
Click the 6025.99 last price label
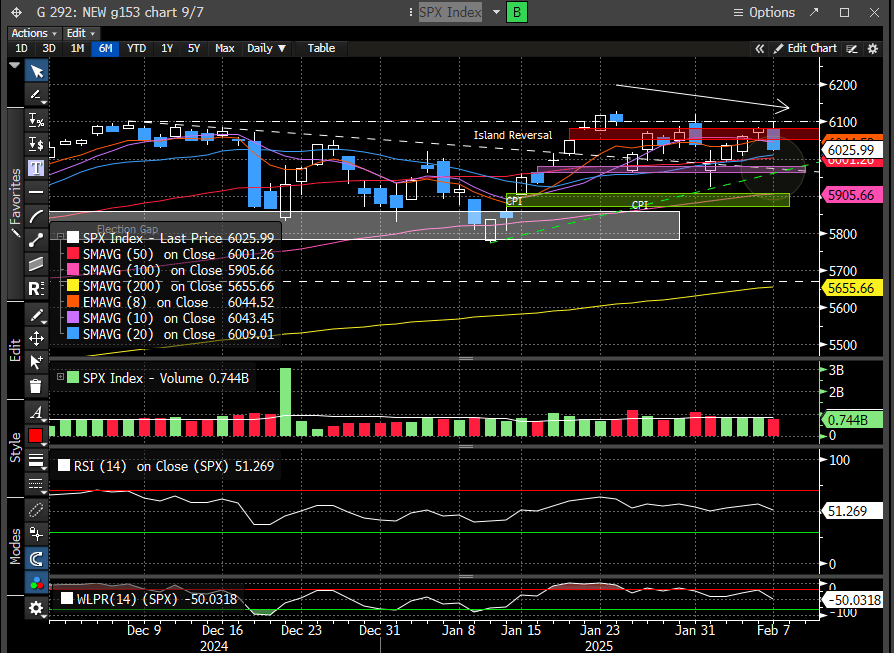[x=851, y=150]
